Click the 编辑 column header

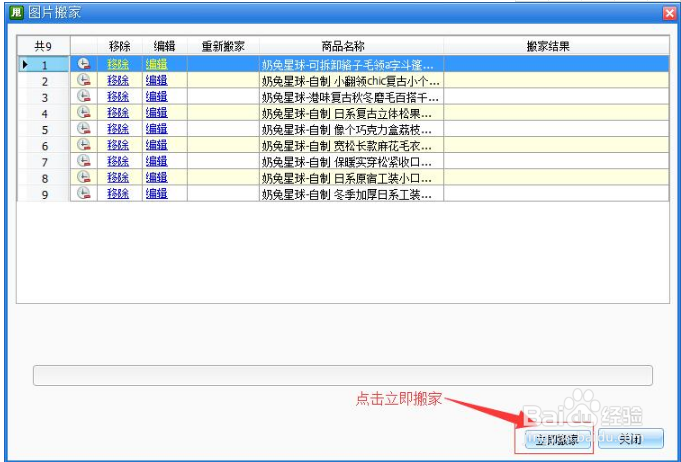coord(165,46)
